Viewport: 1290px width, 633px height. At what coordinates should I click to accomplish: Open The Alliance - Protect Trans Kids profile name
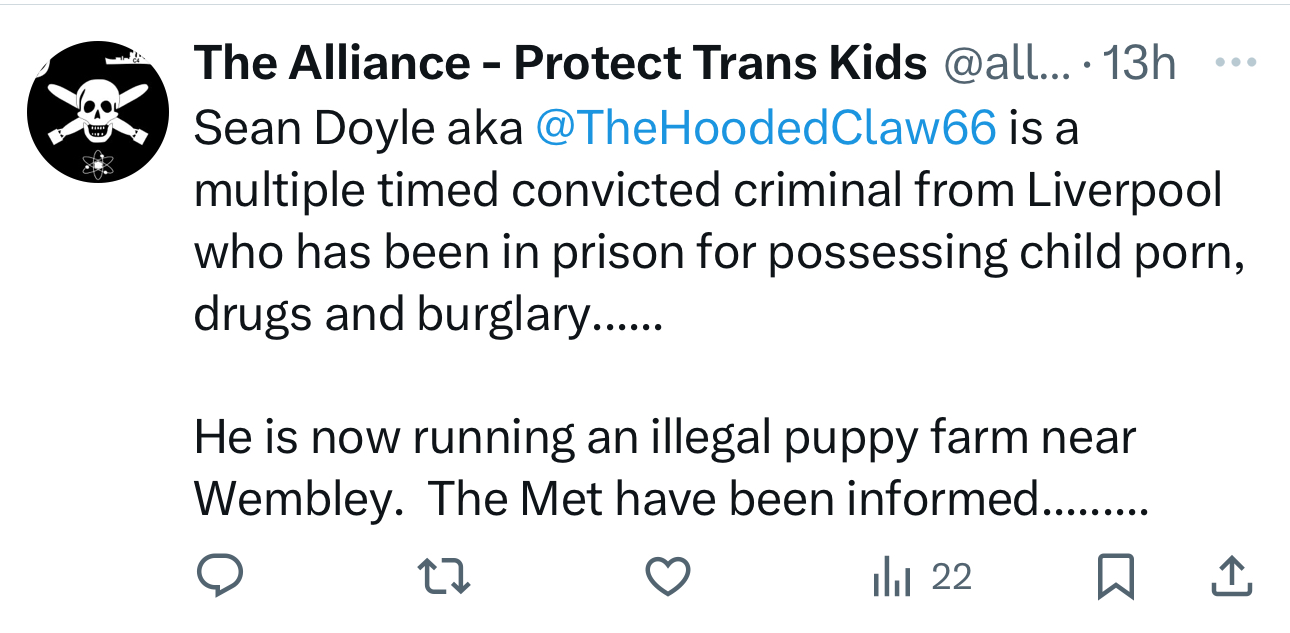click(560, 65)
